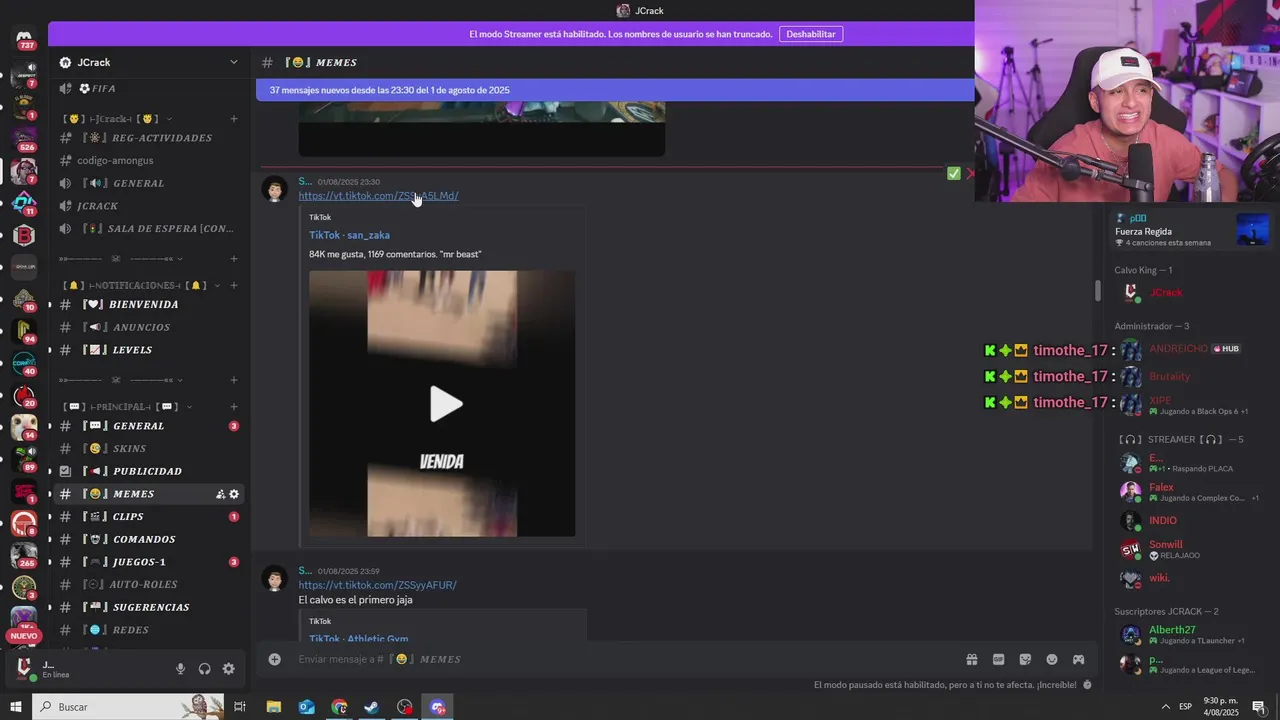The width and height of the screenshot is (1280, 720).
Task: Open the TikTok · san_zaka embed title
Action: (x=349, y=235)
